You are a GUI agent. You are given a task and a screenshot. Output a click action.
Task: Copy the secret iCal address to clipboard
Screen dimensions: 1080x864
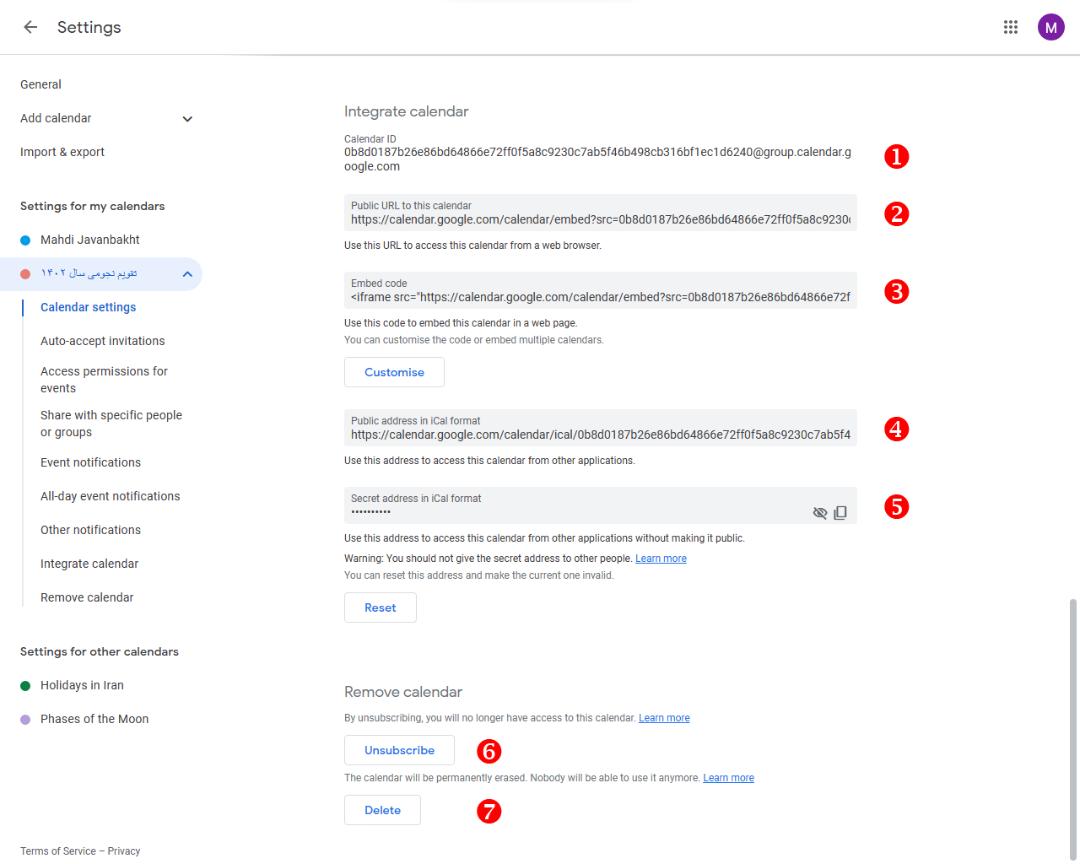(840, 513)
